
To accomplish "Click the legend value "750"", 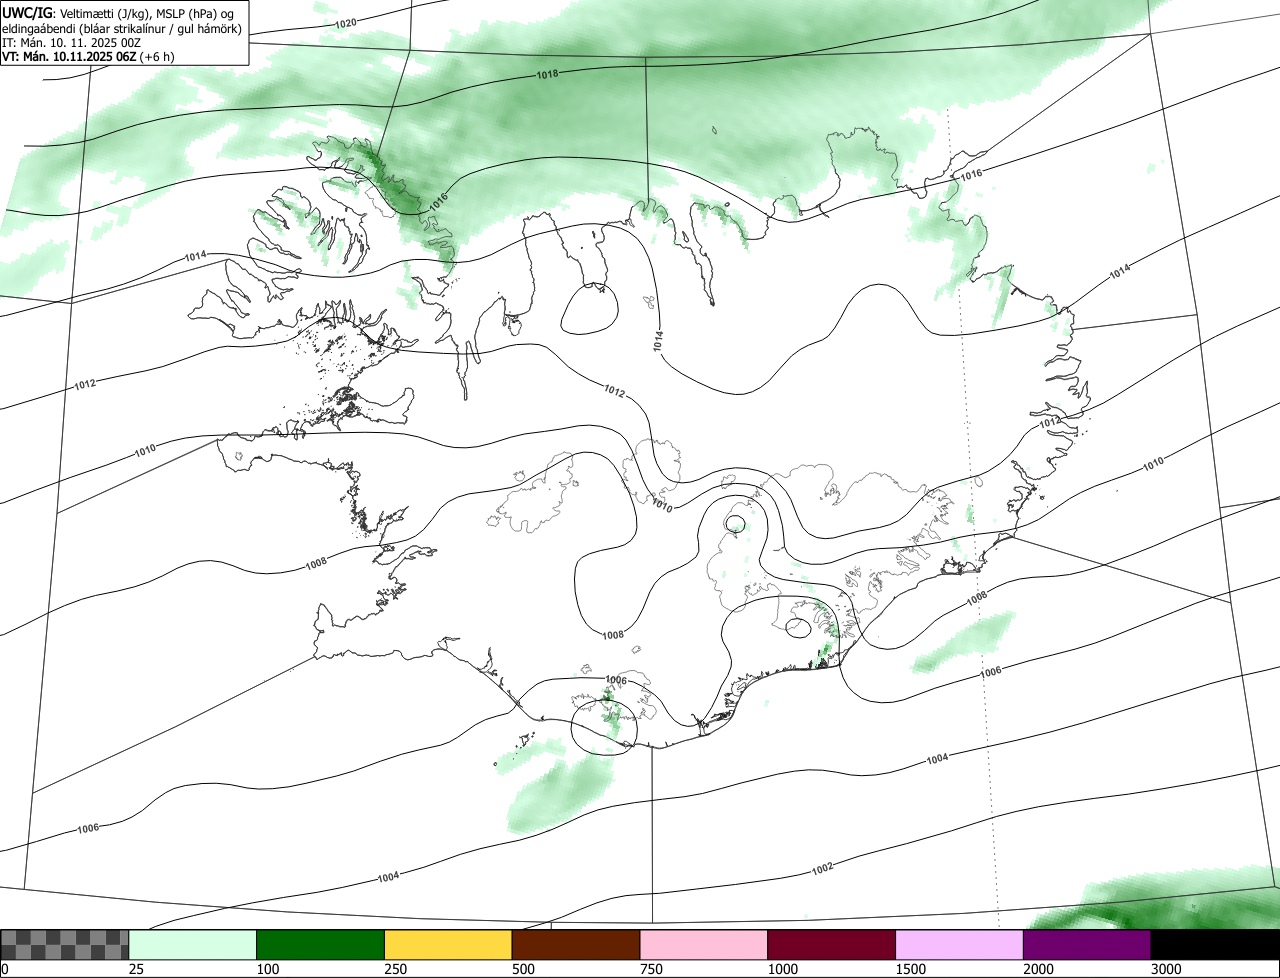I will tap(652, 969).
